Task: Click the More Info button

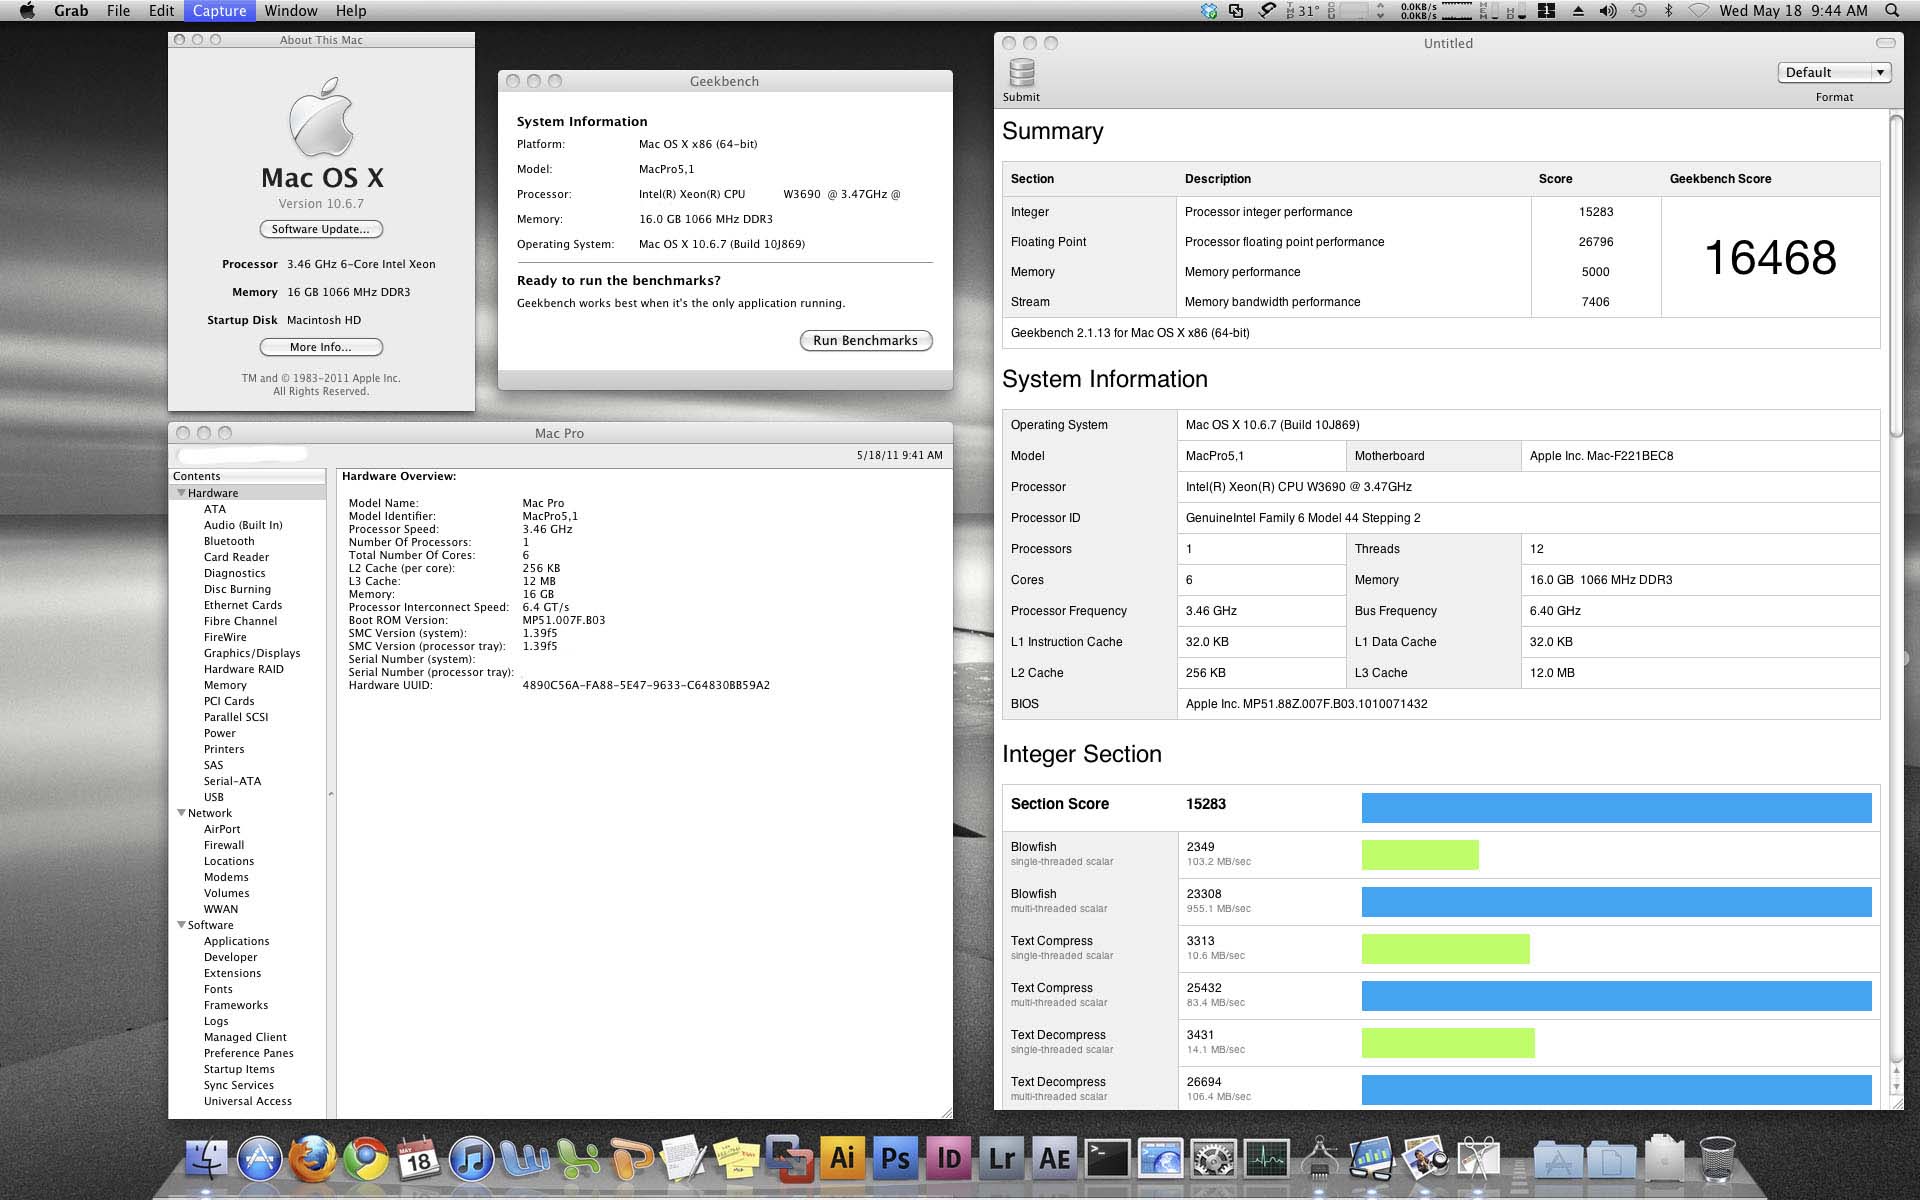Action: (x=321, y=347)
